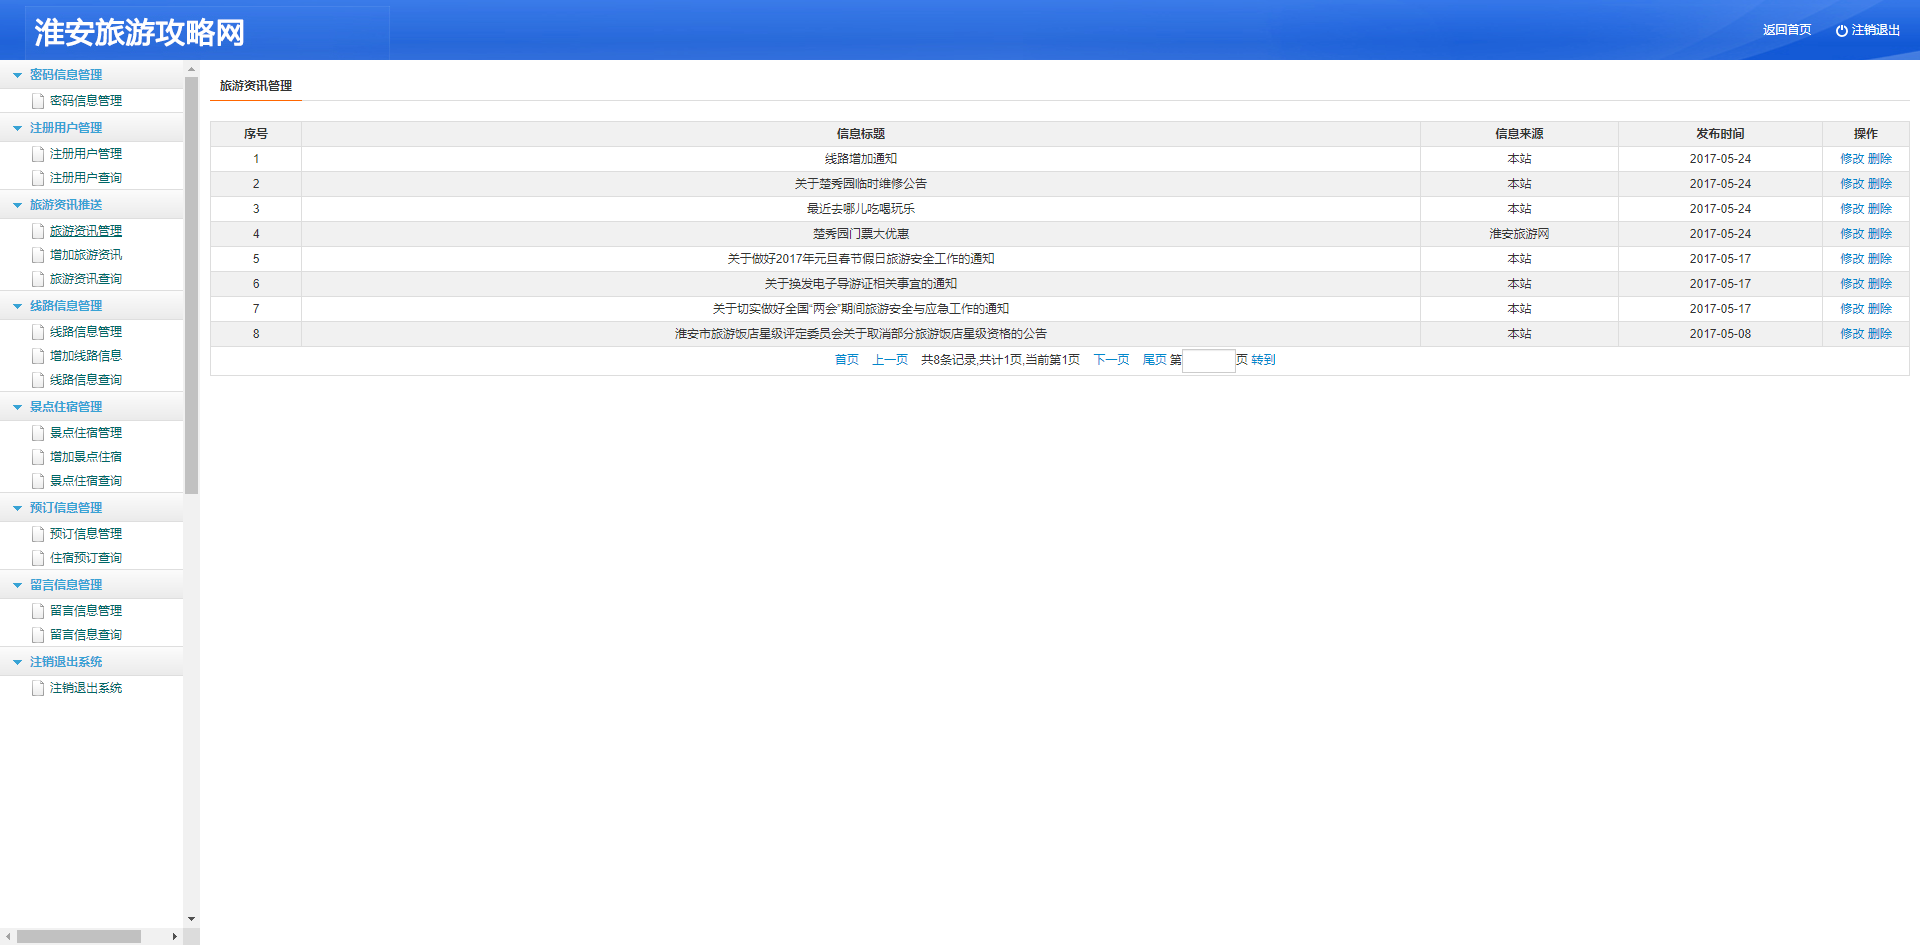Click document icon beside 旅游资讯管理
Image resolution: width=1920 pixels, height=945 pixels.
[38, 231]
